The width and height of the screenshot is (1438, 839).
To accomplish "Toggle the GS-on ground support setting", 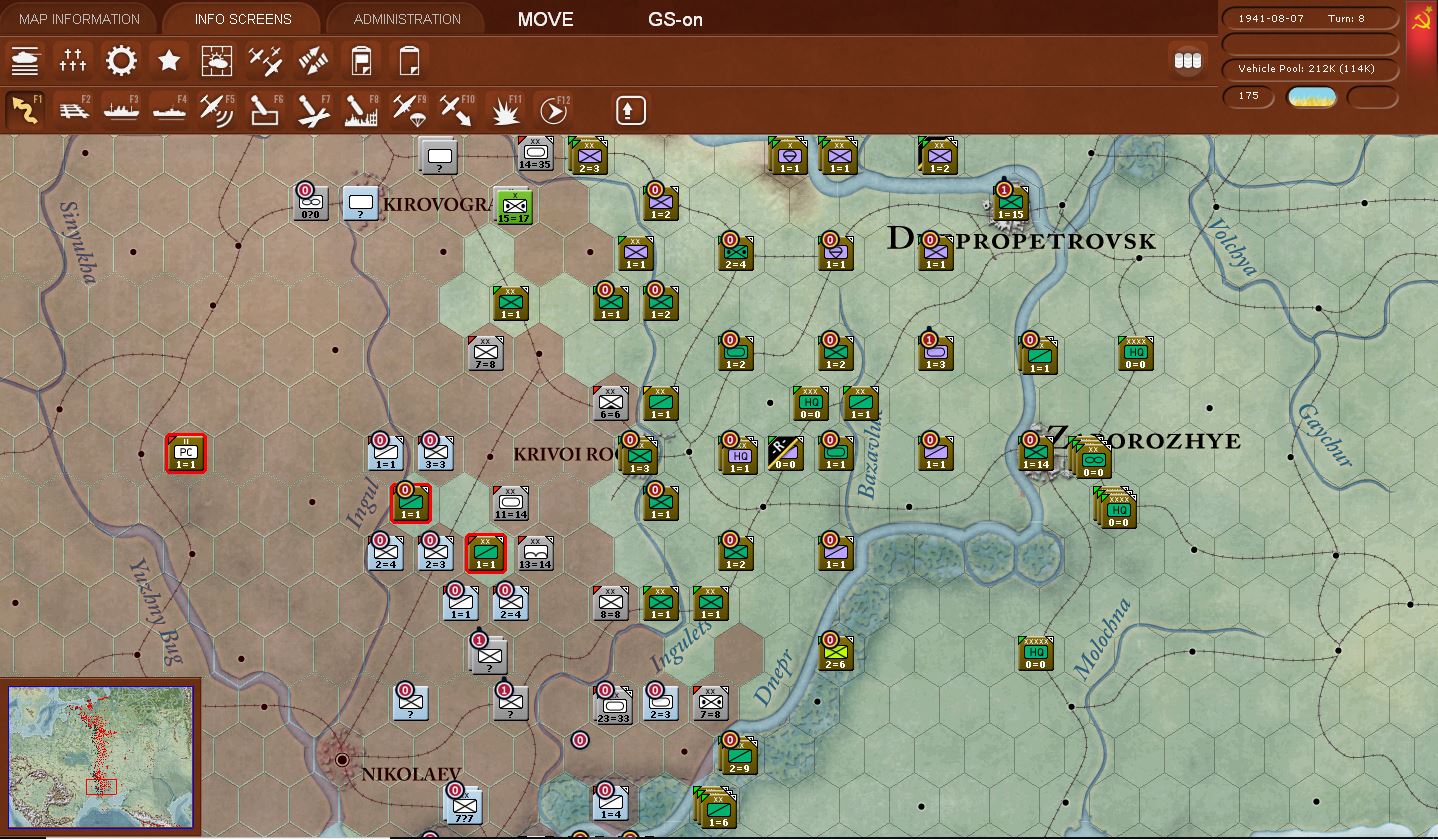I will [x=675, y=19].
